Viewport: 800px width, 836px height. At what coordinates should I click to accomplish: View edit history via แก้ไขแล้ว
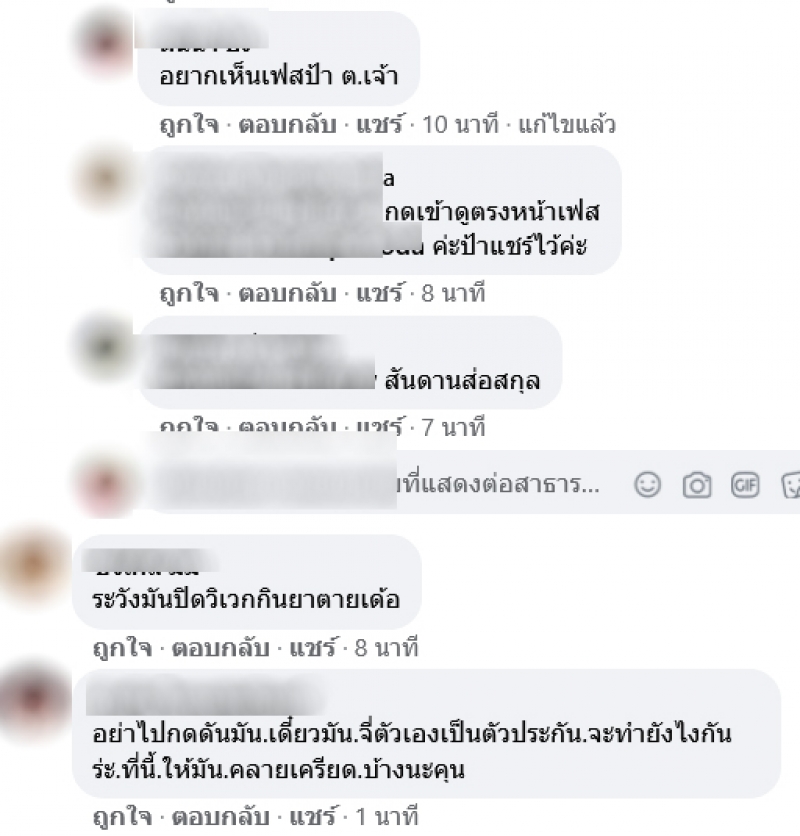[567, 124]
